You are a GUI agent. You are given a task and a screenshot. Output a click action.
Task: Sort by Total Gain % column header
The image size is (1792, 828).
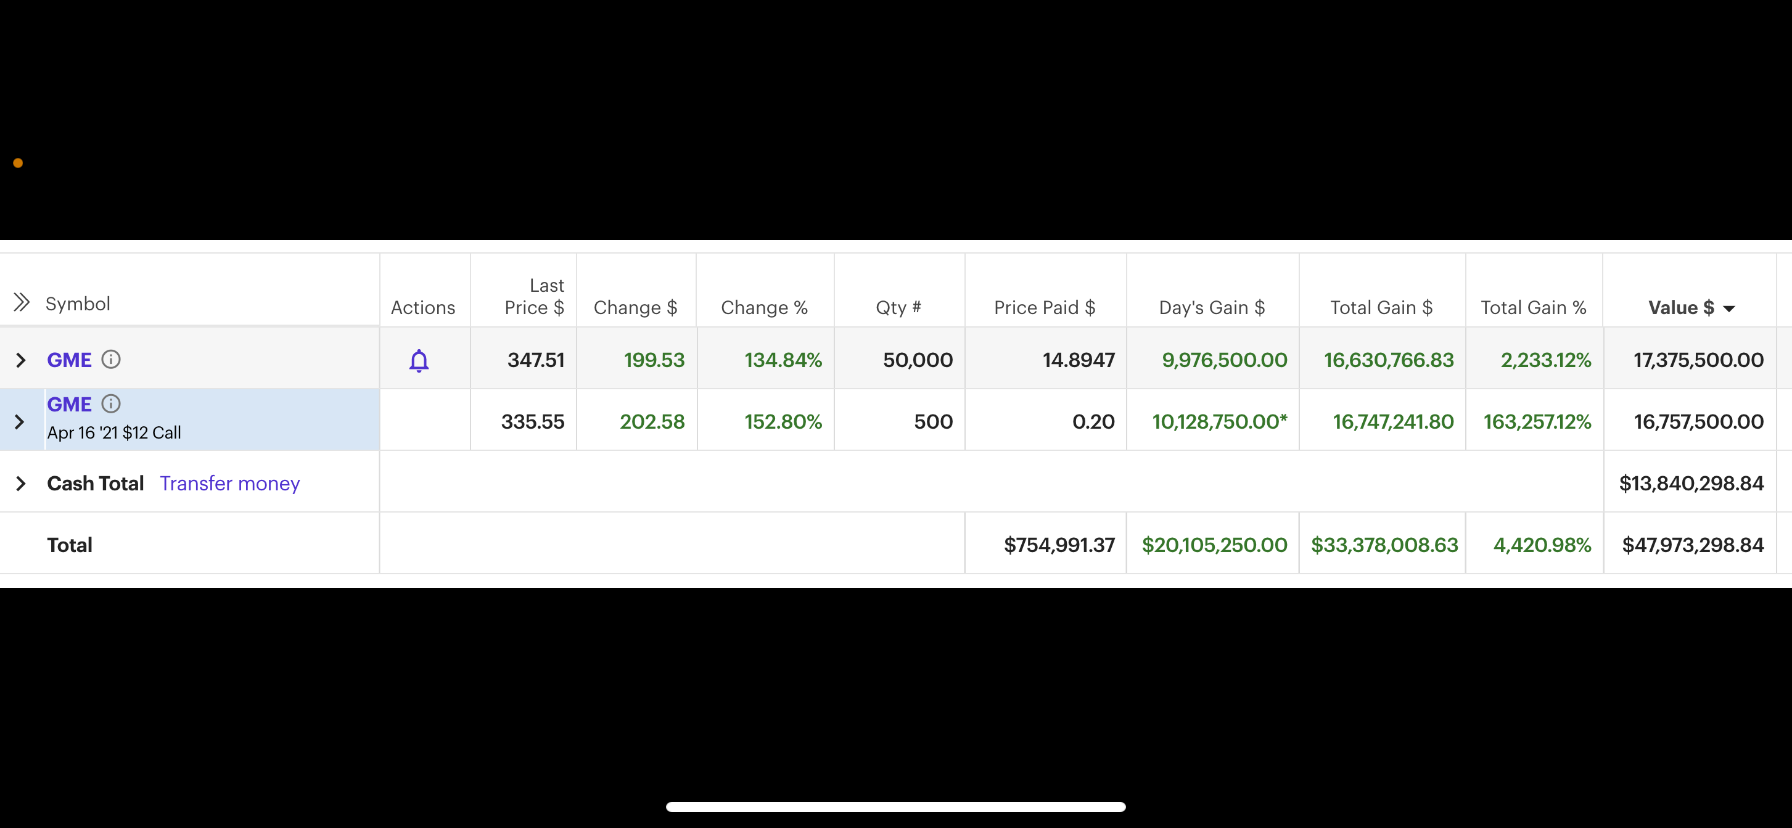point(1533,308)
